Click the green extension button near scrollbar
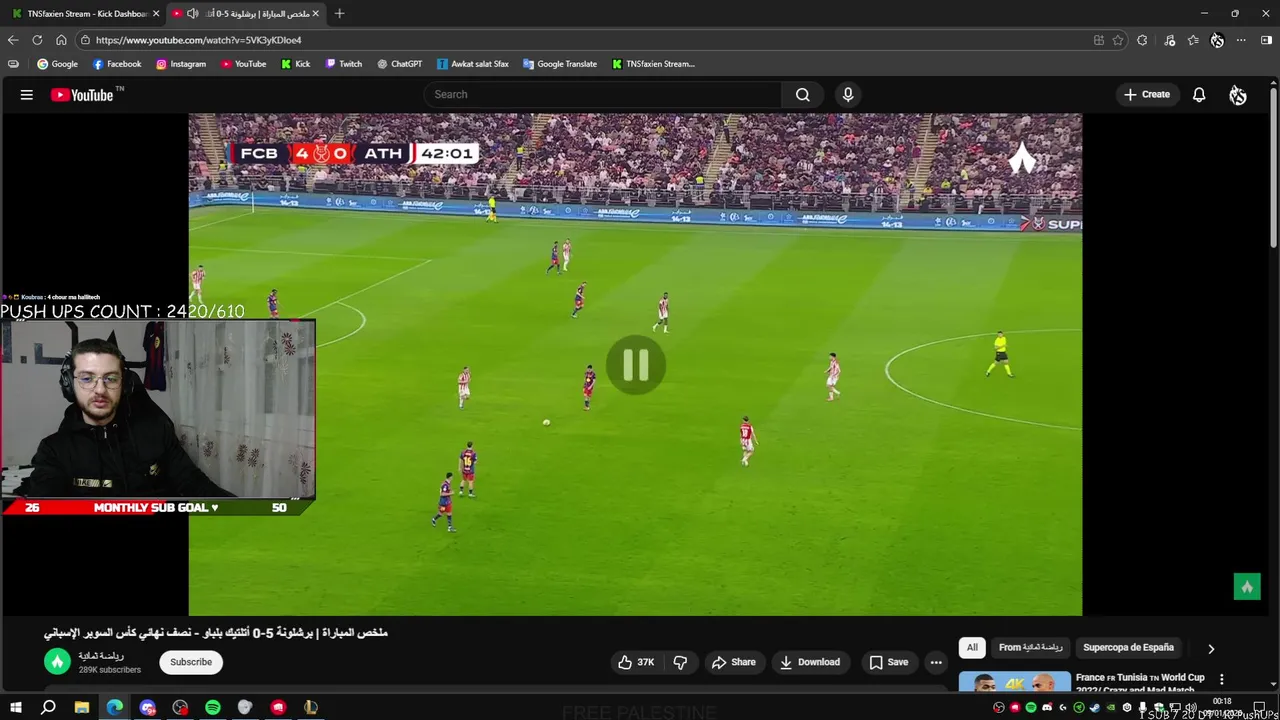 pyautogui.click(x=1247, y=587)
